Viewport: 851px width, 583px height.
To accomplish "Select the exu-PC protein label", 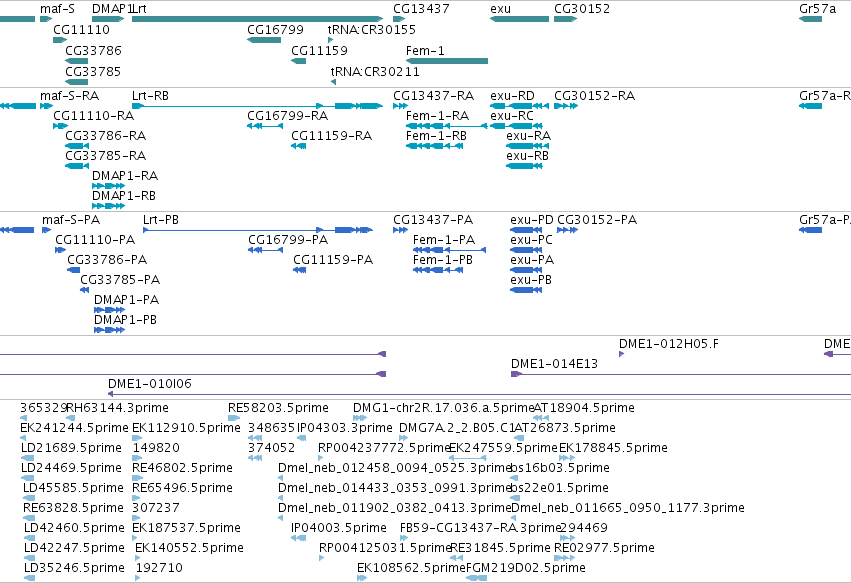I will point(531,239).
